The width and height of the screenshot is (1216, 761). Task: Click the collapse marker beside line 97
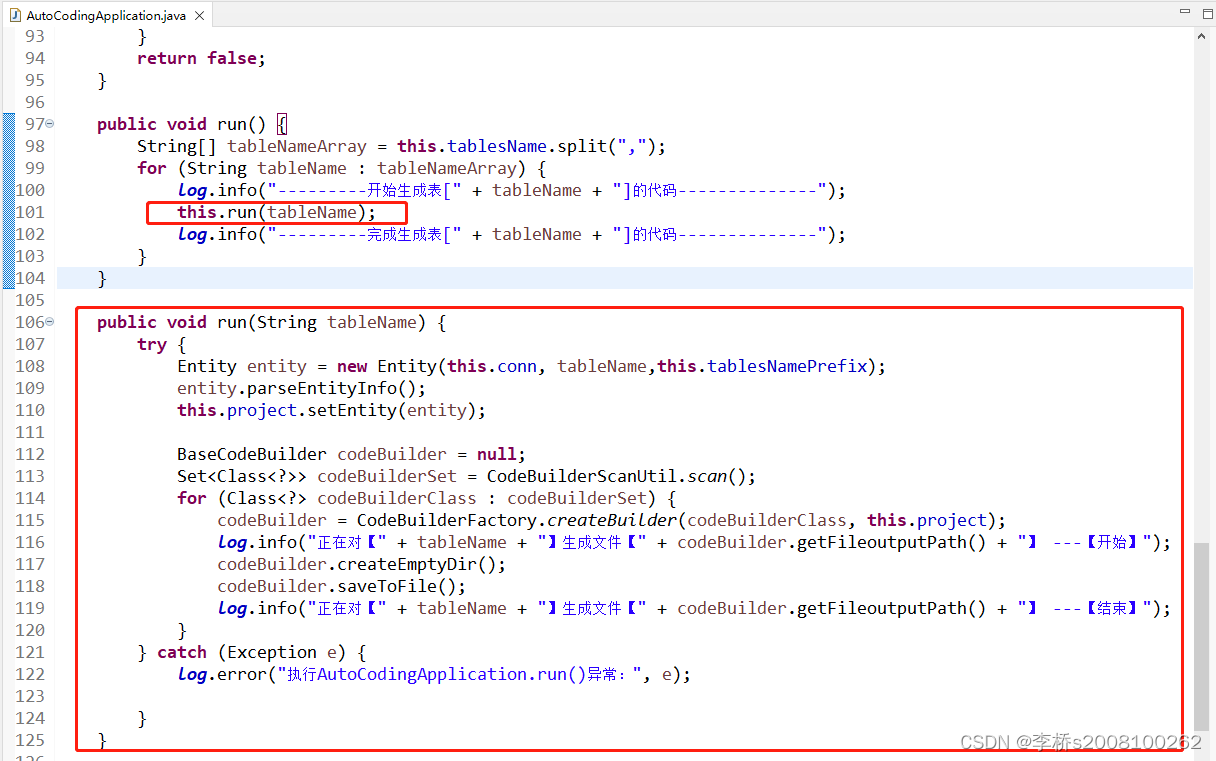click(50, 123)
